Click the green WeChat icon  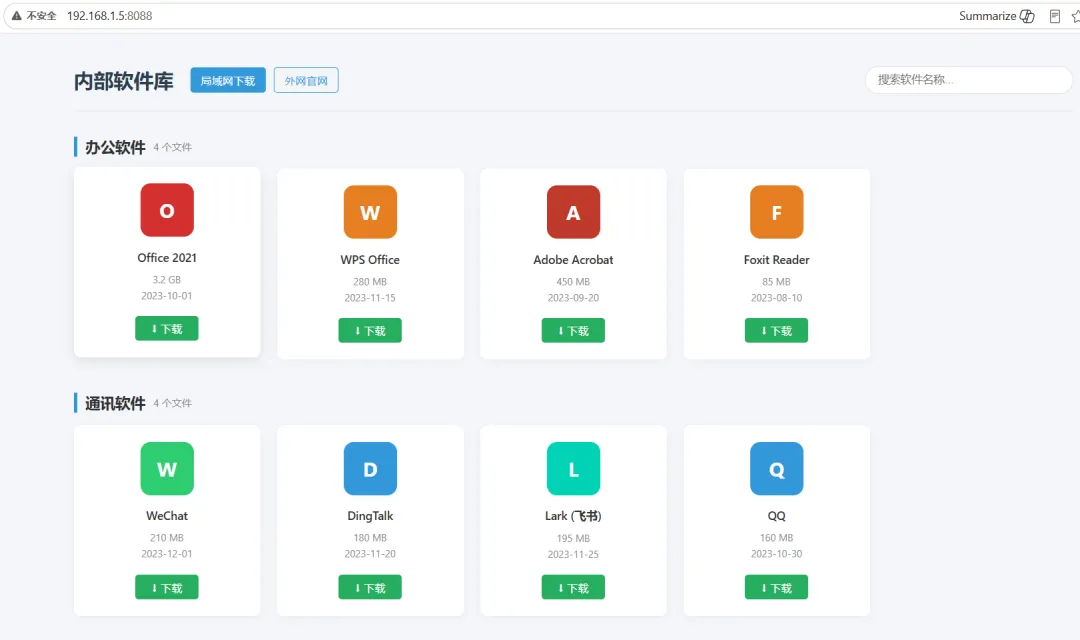pyautogui.click(x=167, y=468)
